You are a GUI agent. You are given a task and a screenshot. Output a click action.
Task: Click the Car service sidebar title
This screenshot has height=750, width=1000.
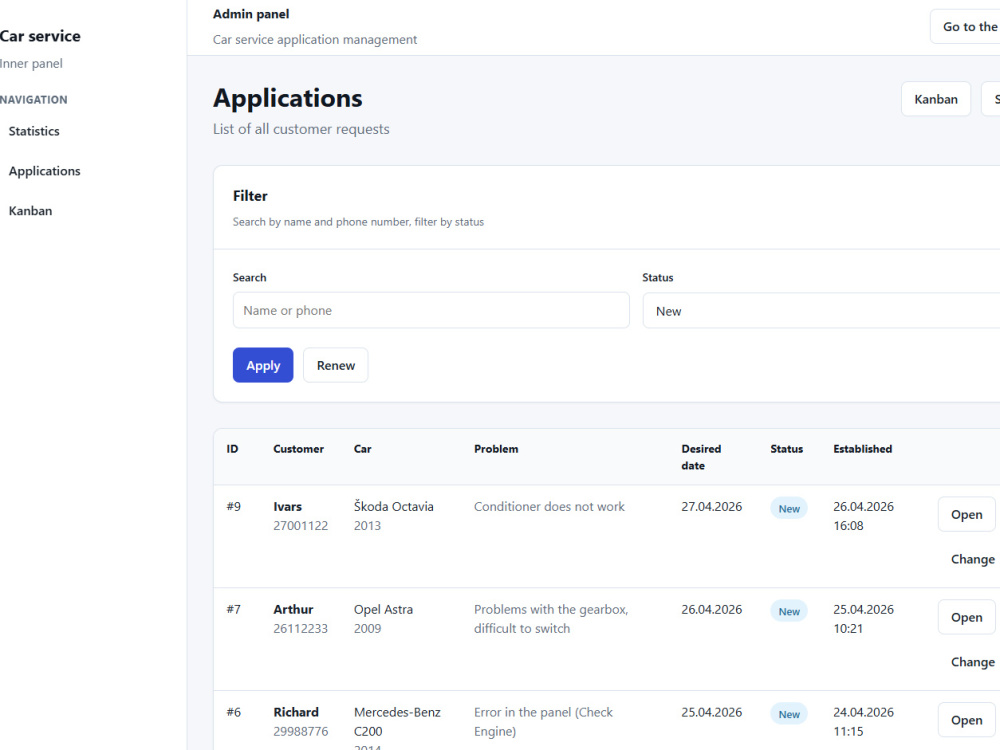pyautogui.click(x=40, y=36)
